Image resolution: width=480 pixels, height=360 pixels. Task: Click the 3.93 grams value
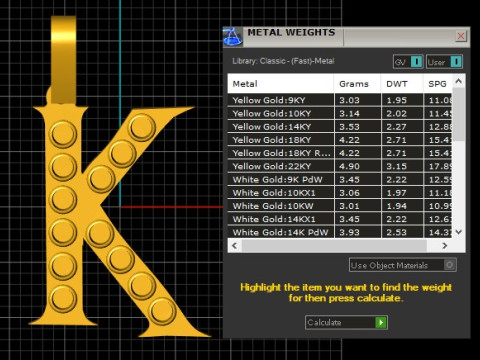[x=349, y=232]
